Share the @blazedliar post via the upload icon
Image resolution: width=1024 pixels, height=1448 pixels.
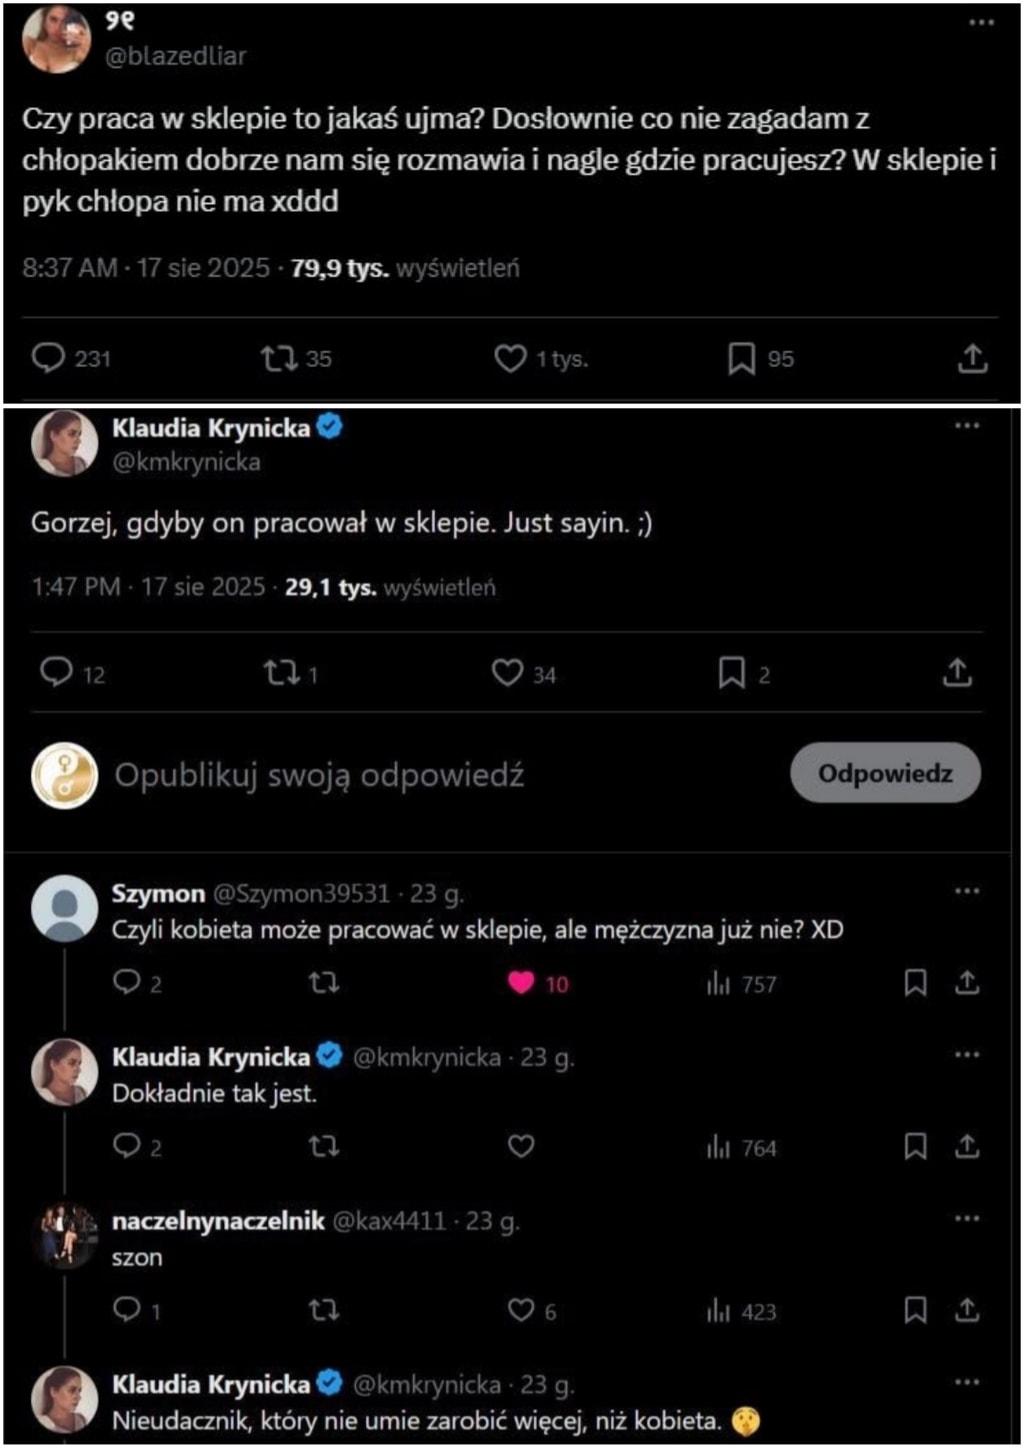pyautogui.click(x=972, y=358)
